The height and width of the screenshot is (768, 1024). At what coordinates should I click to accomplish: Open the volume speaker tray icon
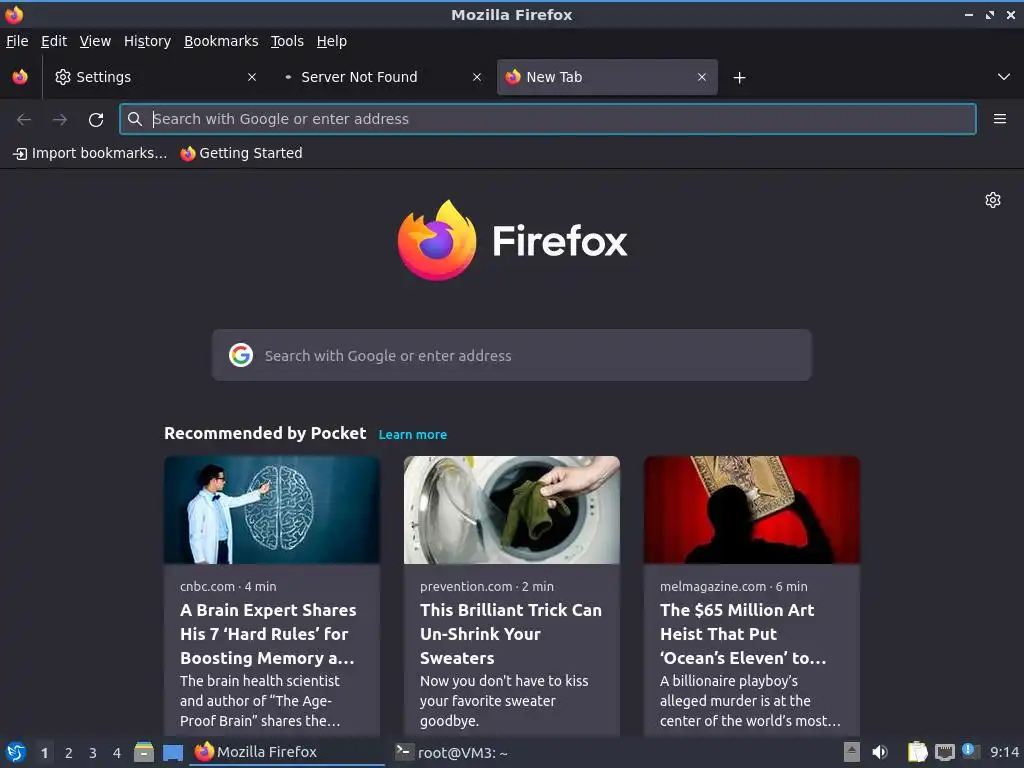point(880,752)
